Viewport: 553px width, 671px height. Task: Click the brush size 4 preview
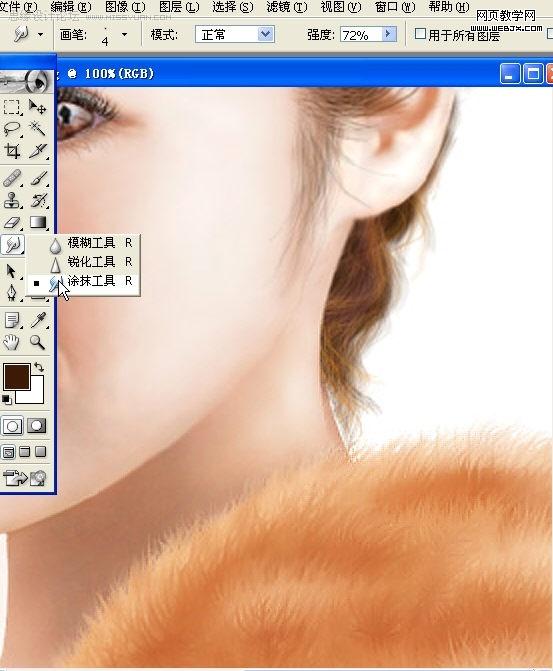point(105,35)
